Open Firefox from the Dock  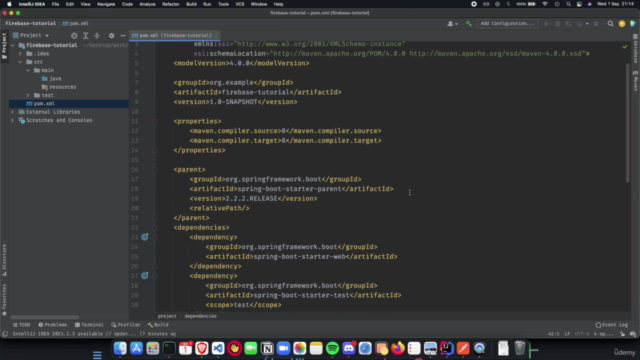[x=398, y=348]
